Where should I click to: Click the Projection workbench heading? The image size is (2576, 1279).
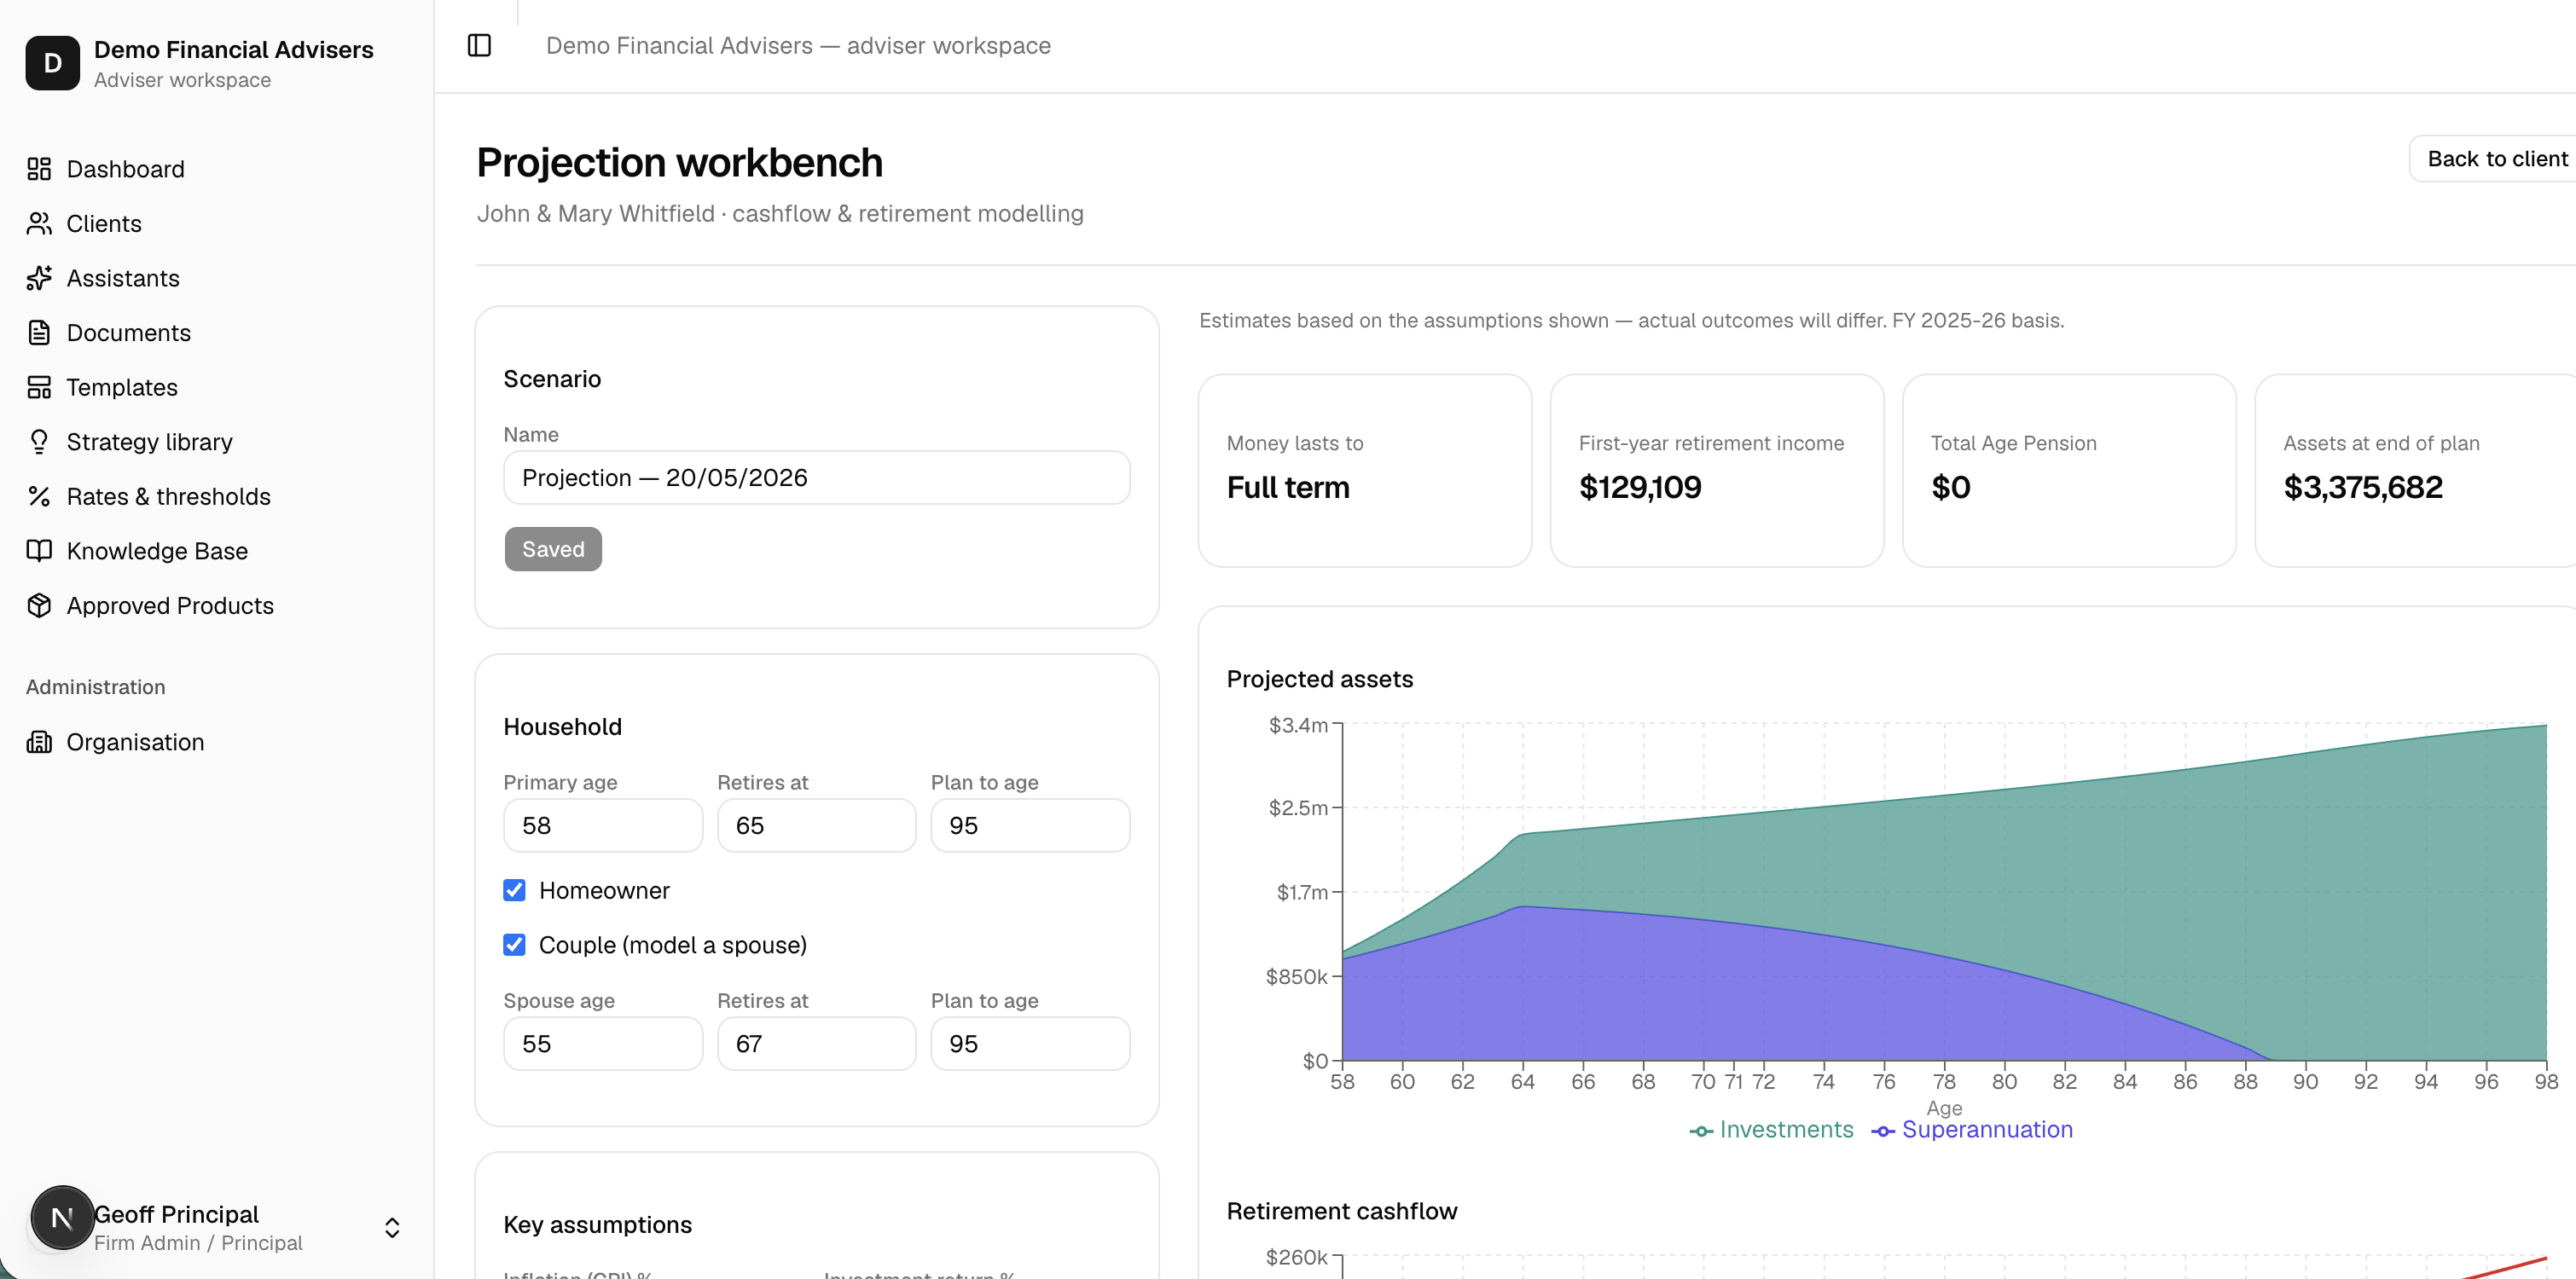(680, 163)
